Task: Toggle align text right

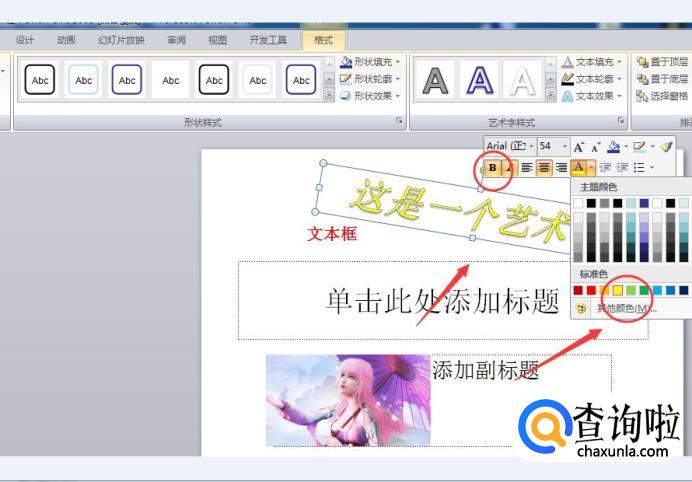Action: [x=561, y=167]
